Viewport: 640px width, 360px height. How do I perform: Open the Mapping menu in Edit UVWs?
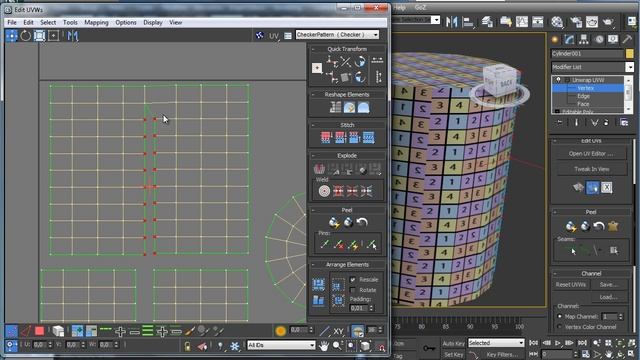coord(96,22)
